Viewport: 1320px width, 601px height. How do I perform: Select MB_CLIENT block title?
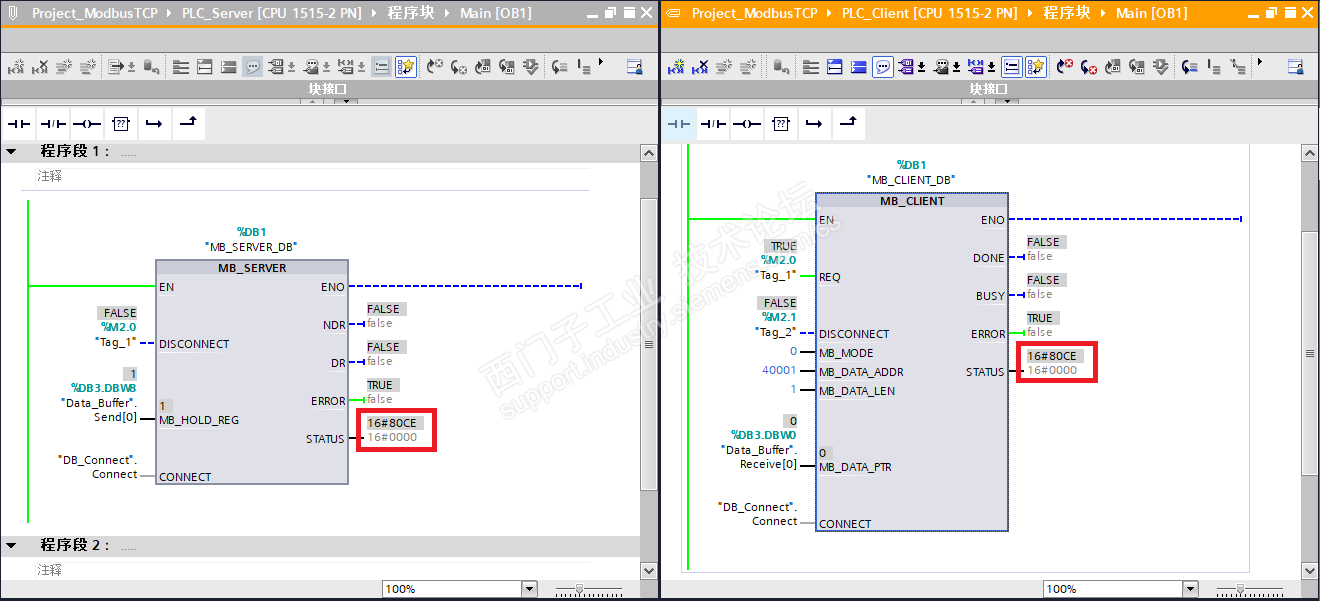pyautogui.click(x=912, y=201)
